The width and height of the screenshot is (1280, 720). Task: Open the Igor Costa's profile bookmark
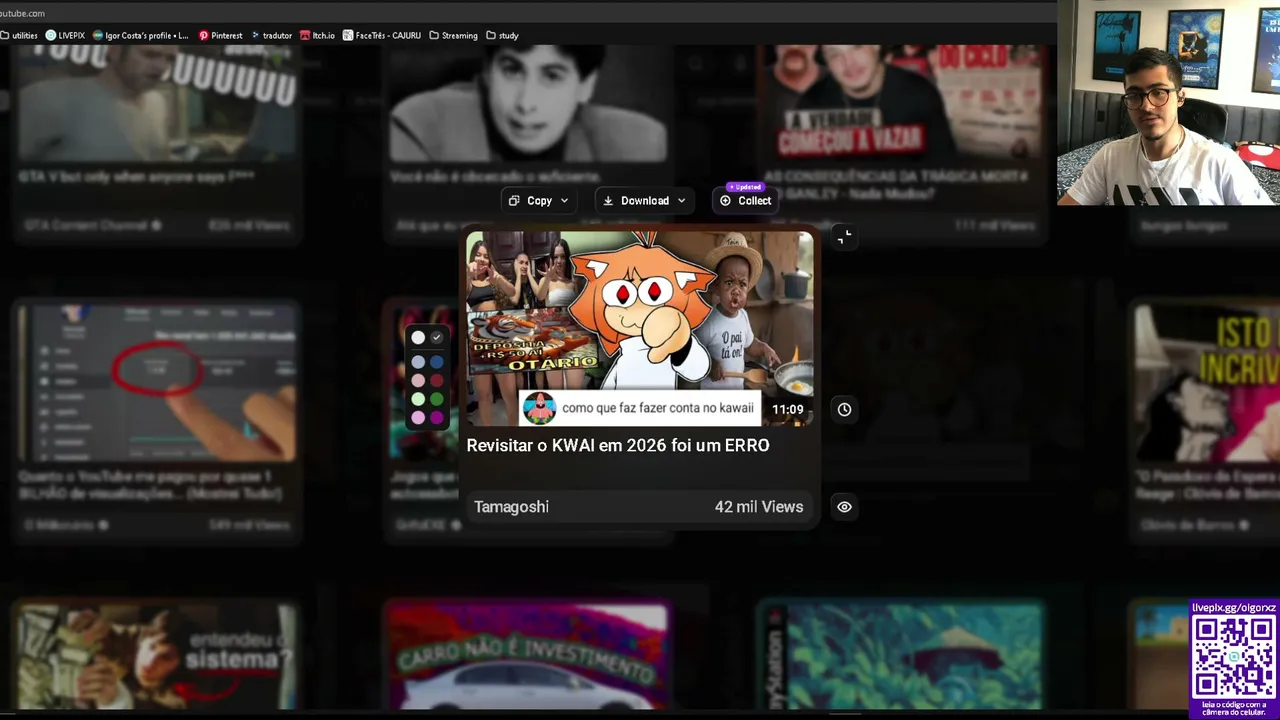point(140,35)
